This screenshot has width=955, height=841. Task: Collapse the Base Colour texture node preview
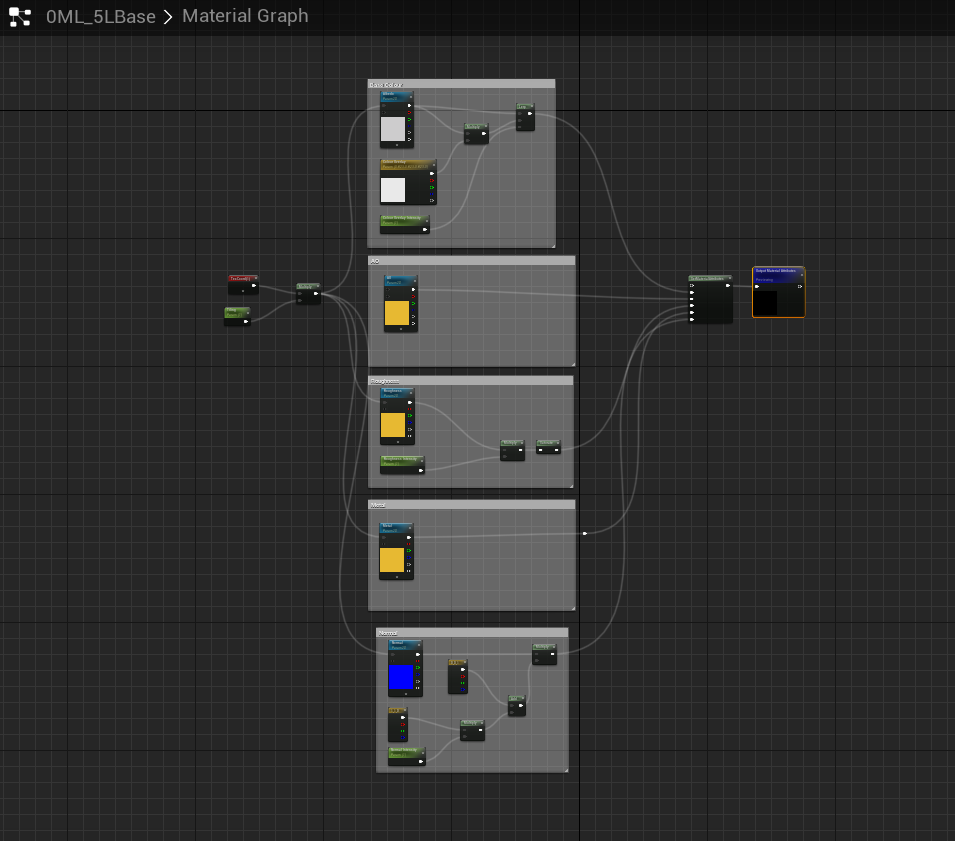(397, 145)
